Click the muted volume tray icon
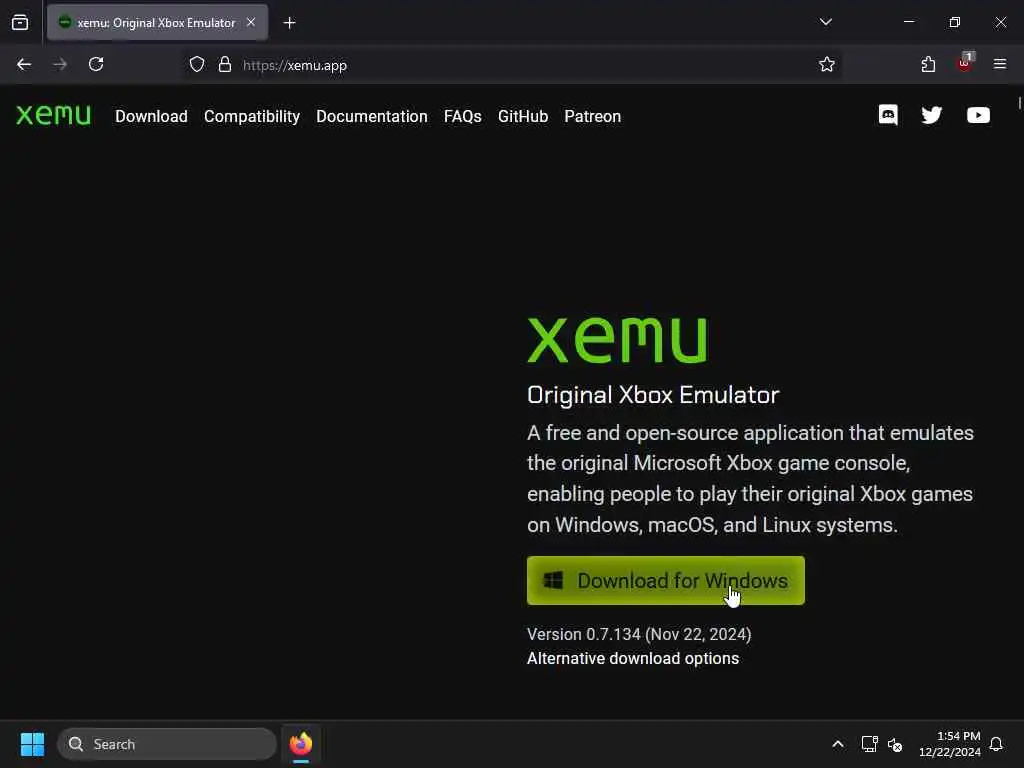This screenshot has height=768, width=1024. (895, 744)
